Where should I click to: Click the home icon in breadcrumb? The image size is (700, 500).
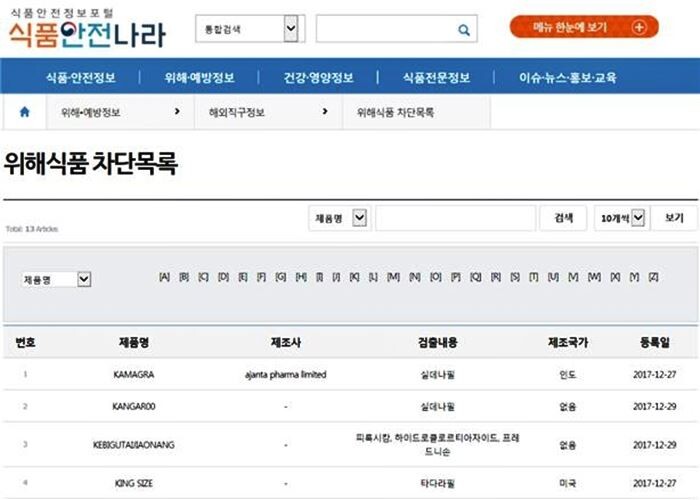tap(25, 112)
